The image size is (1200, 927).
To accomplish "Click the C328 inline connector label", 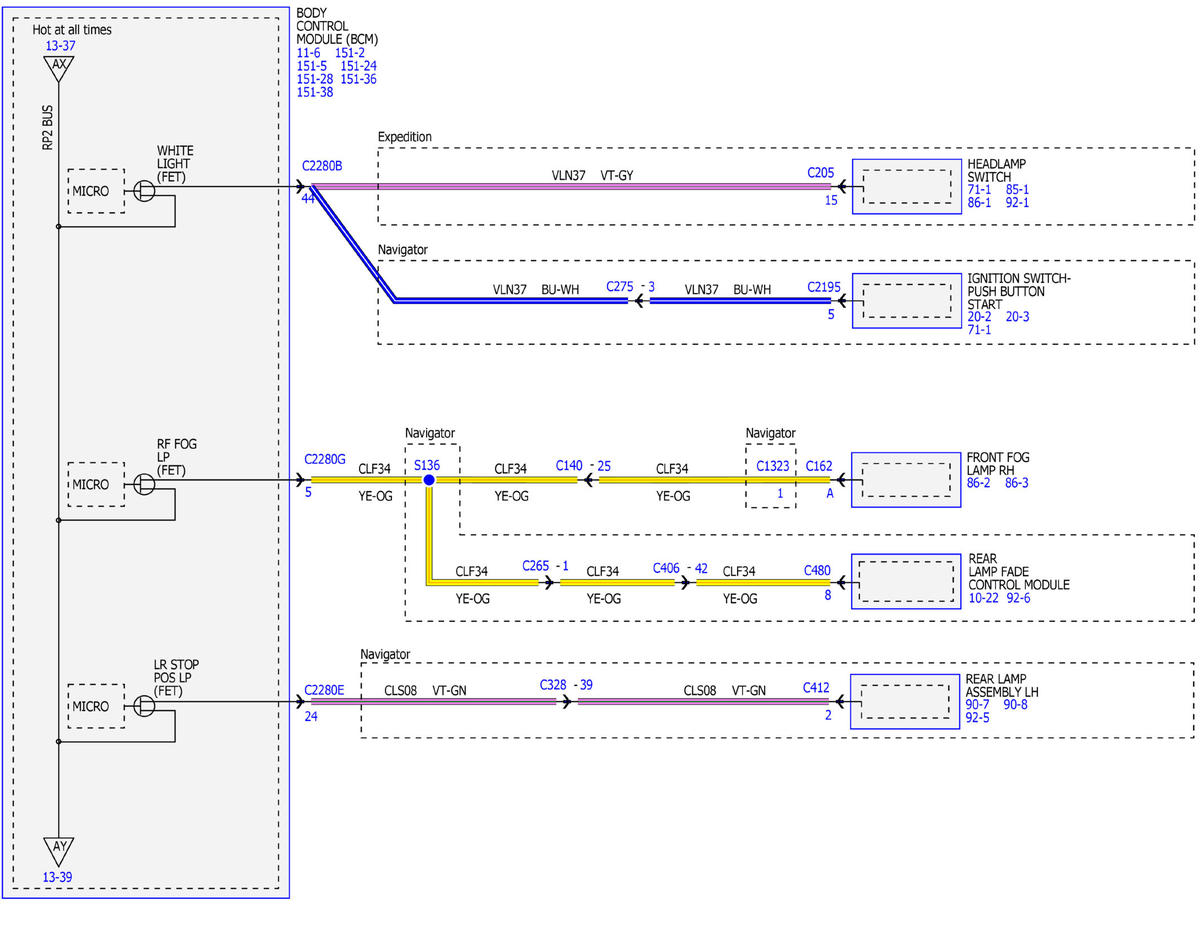I will click(x=553, y=685).
